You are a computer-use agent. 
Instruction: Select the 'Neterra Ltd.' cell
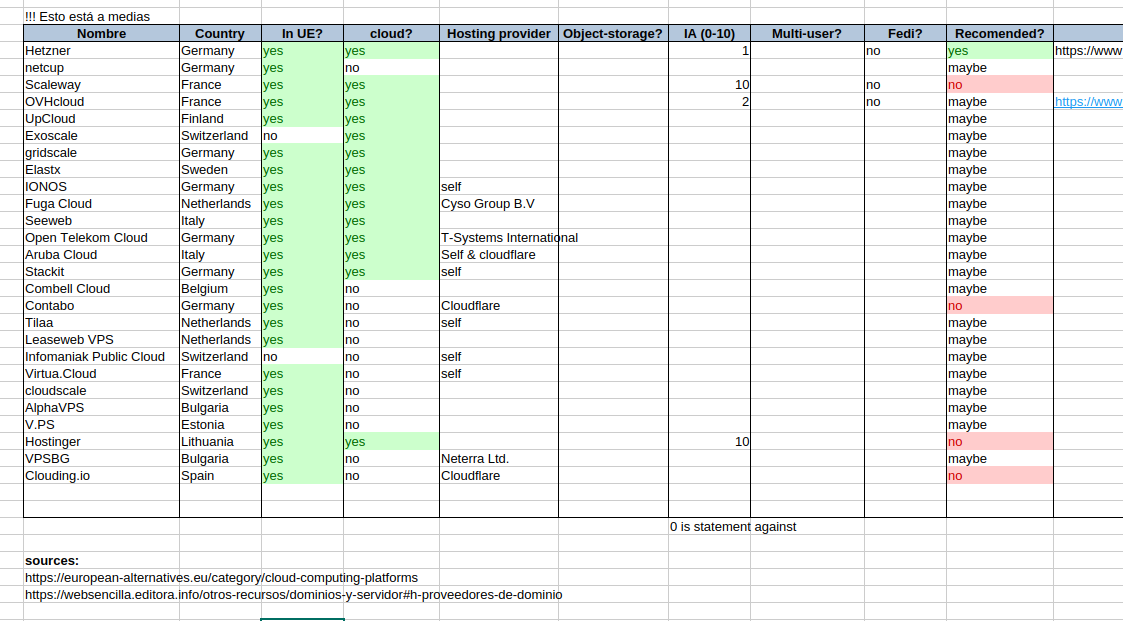[498, 459]
